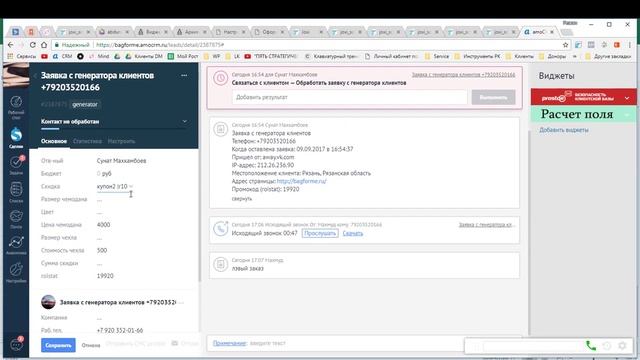Switch to the Основное tab
Screen dimensions: 640x360
click(x=54, y=141)
